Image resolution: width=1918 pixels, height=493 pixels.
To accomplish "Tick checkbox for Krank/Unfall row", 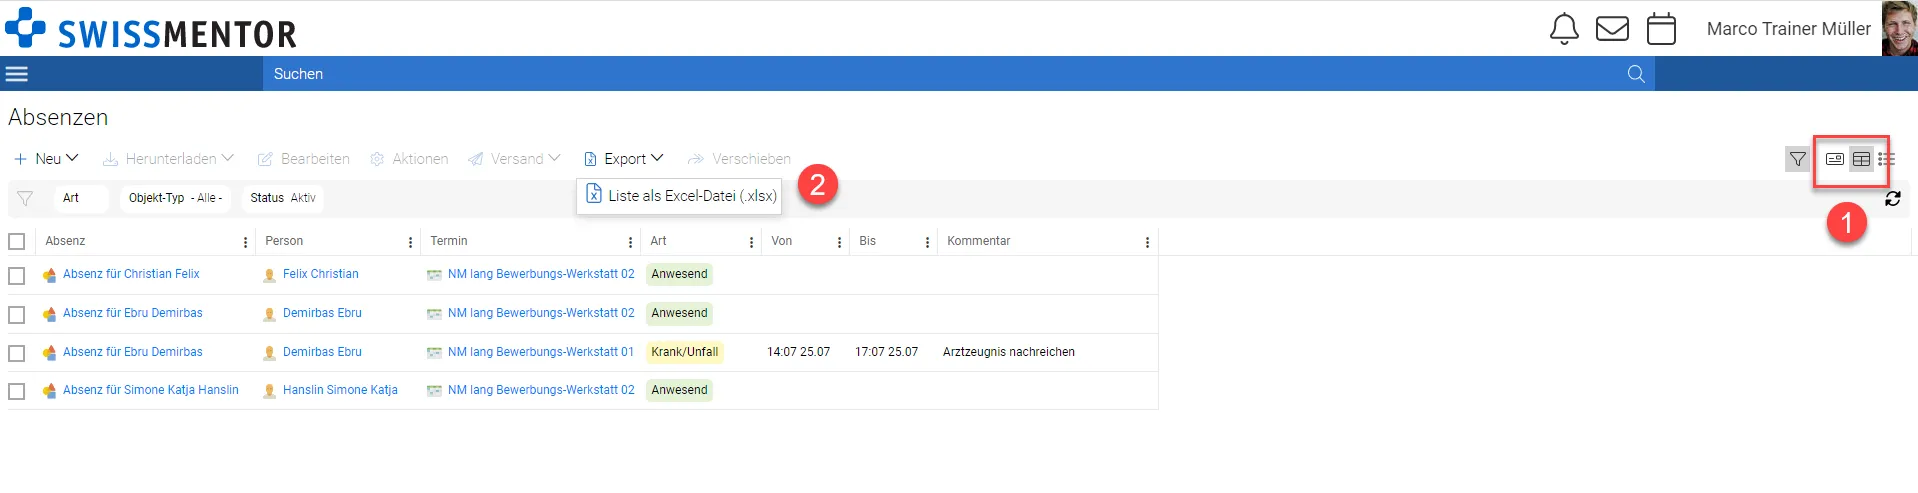I will 16,353.
